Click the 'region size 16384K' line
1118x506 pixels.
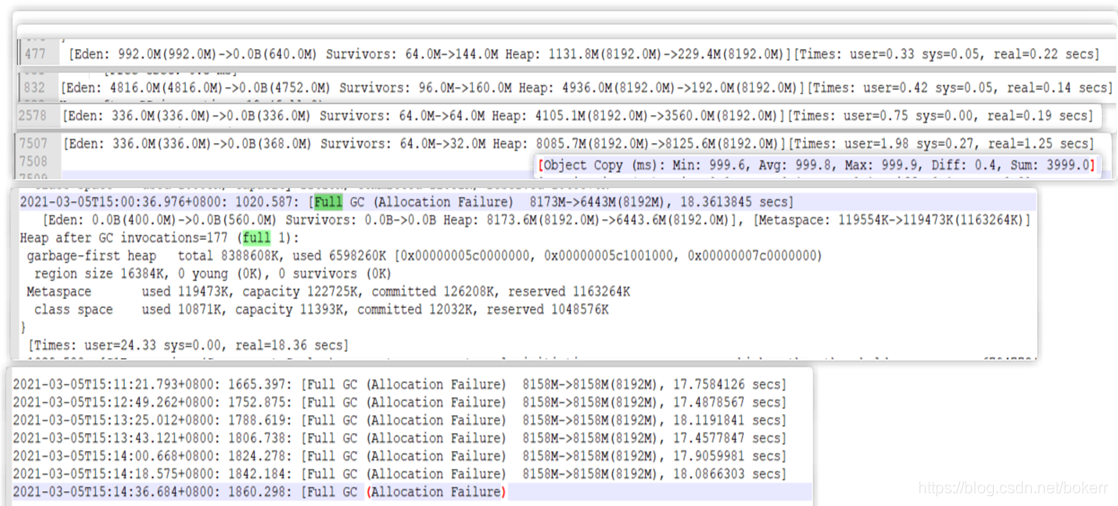[212, 274]
